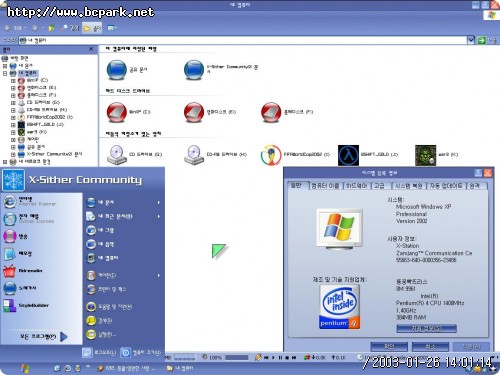The height and width of the screenshot is (375, 500).
Task: Open the CD drive G icon
Action: 116,155
